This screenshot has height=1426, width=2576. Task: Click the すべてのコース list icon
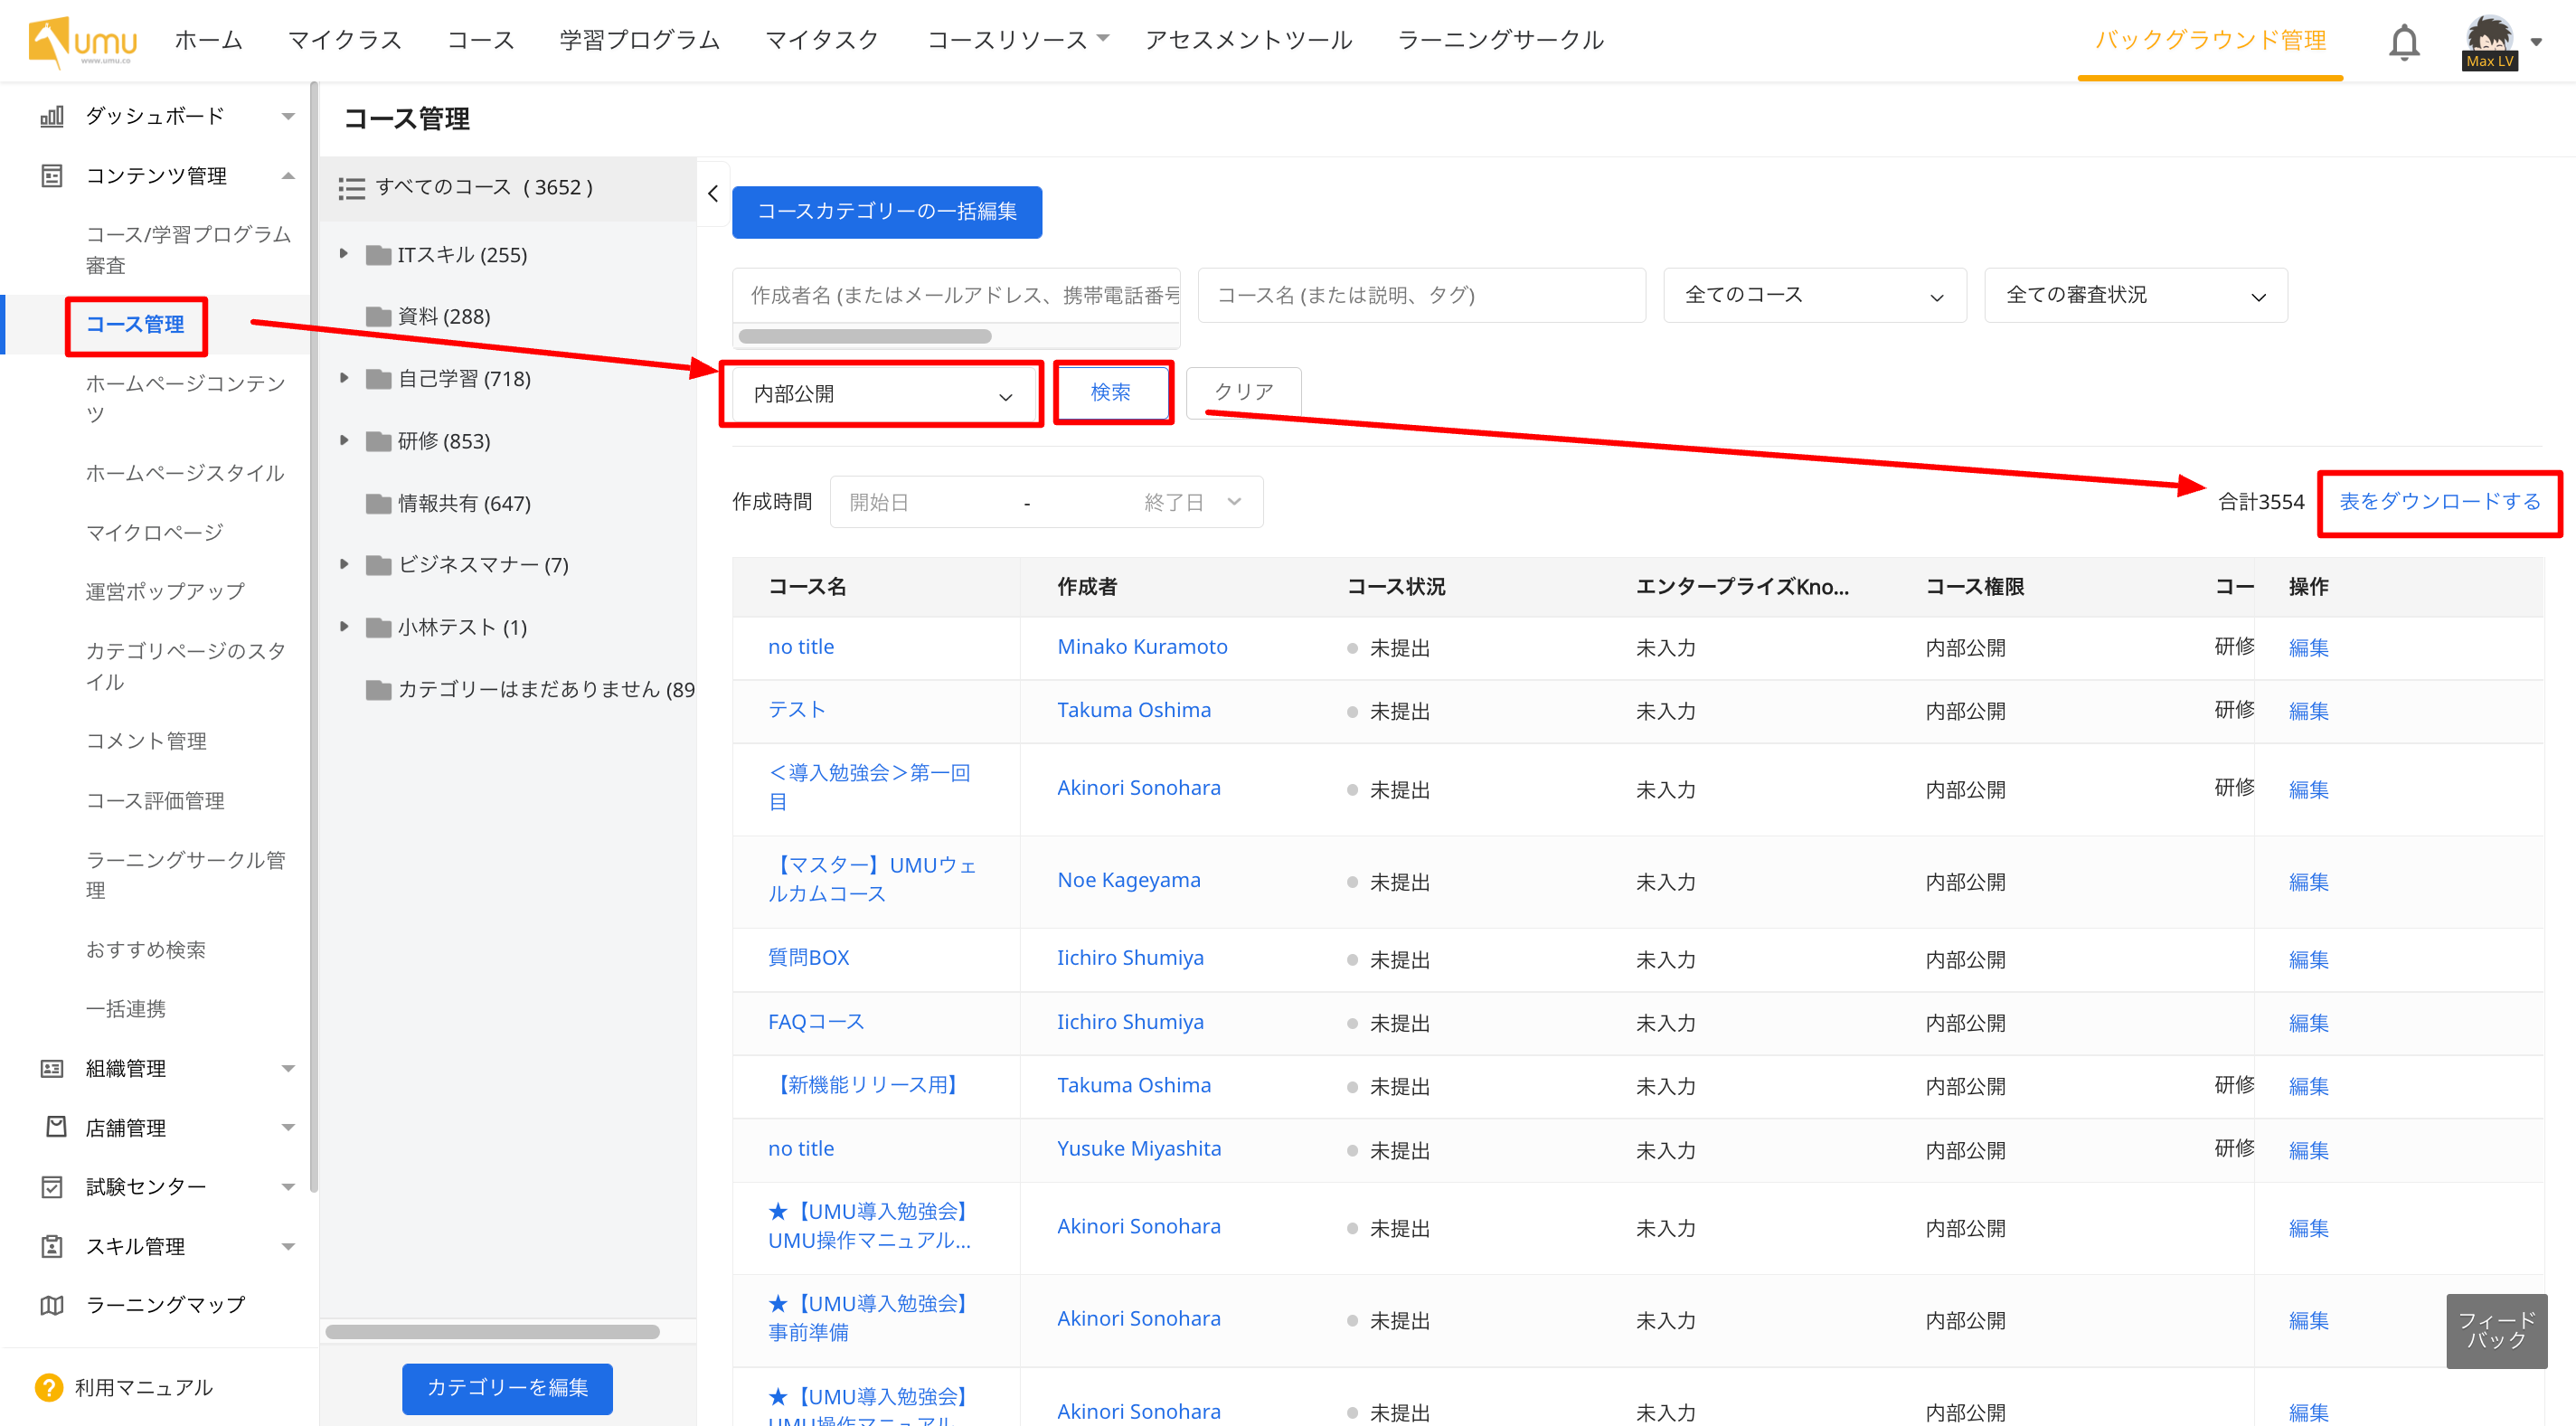(351, 188)
